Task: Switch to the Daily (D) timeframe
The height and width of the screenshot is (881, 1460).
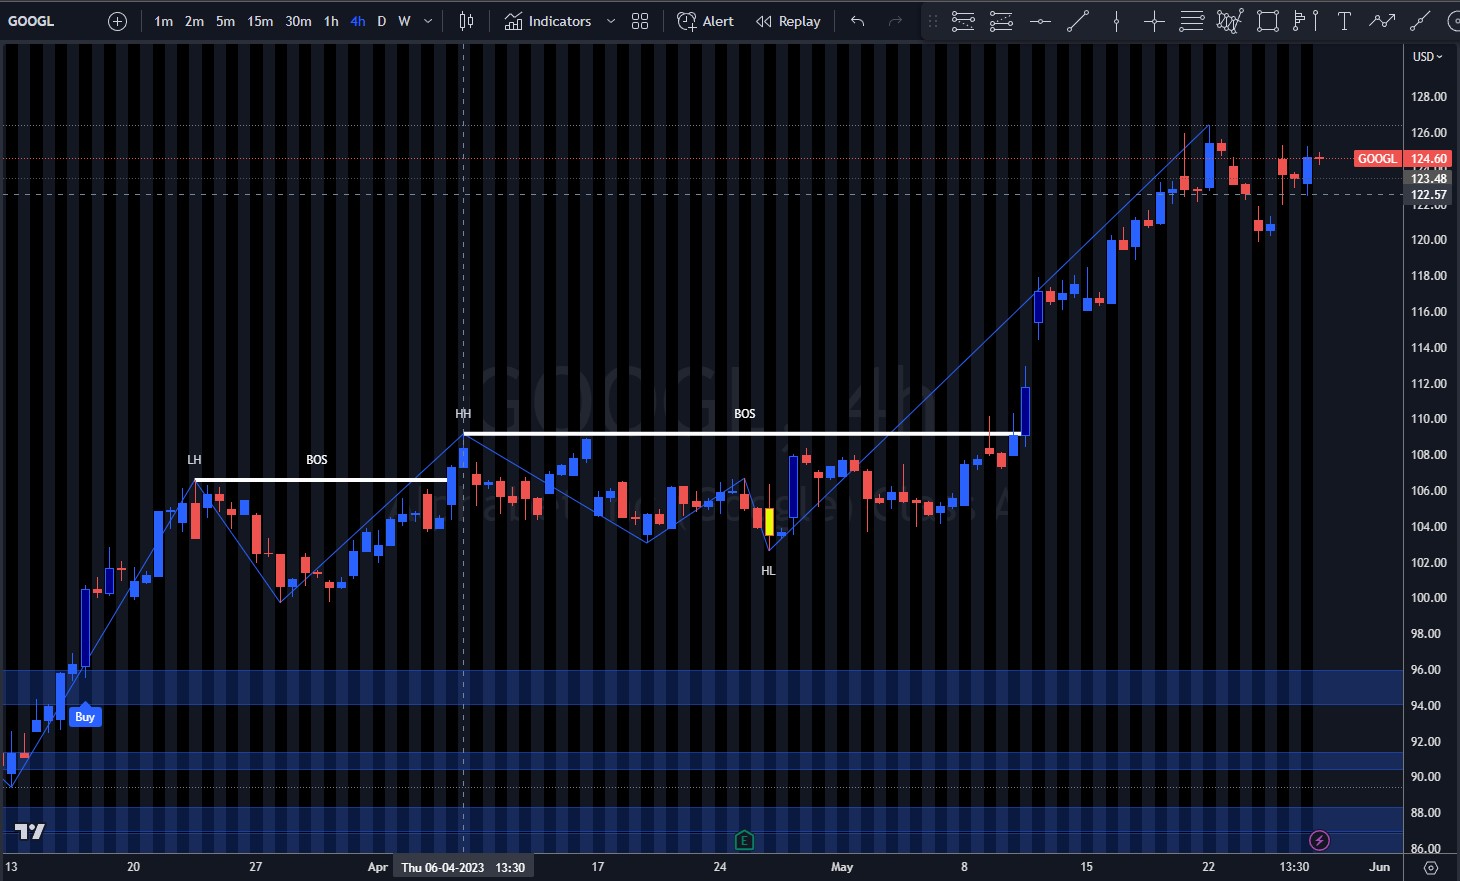Action: (x=381, y=21)
